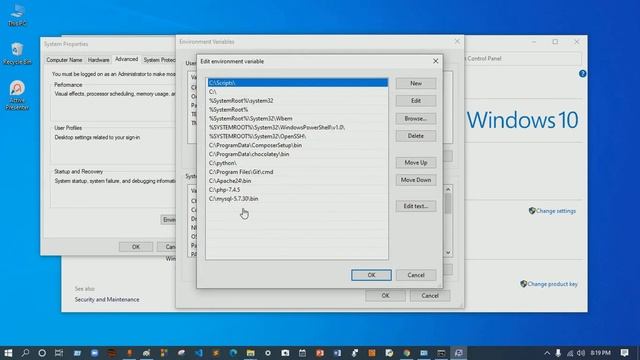
Task: Select System32\OpenSSH\ path entry
Action: (x=297, y=136)
